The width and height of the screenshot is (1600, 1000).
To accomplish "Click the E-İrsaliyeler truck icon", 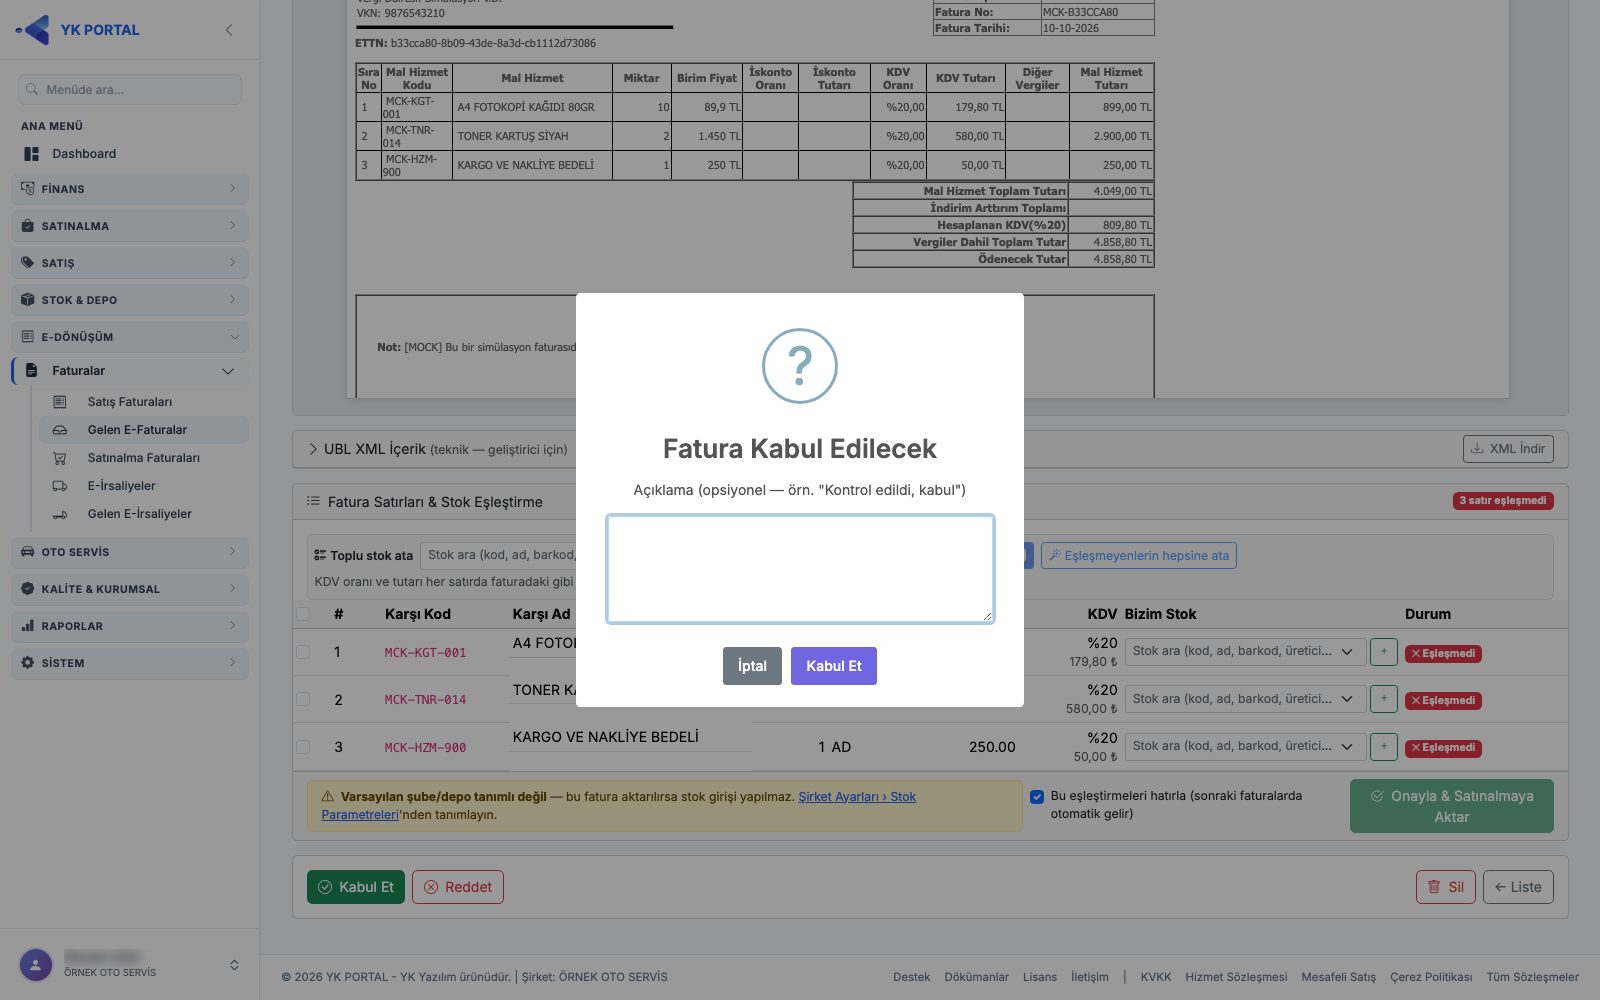I will pos(60,486).
